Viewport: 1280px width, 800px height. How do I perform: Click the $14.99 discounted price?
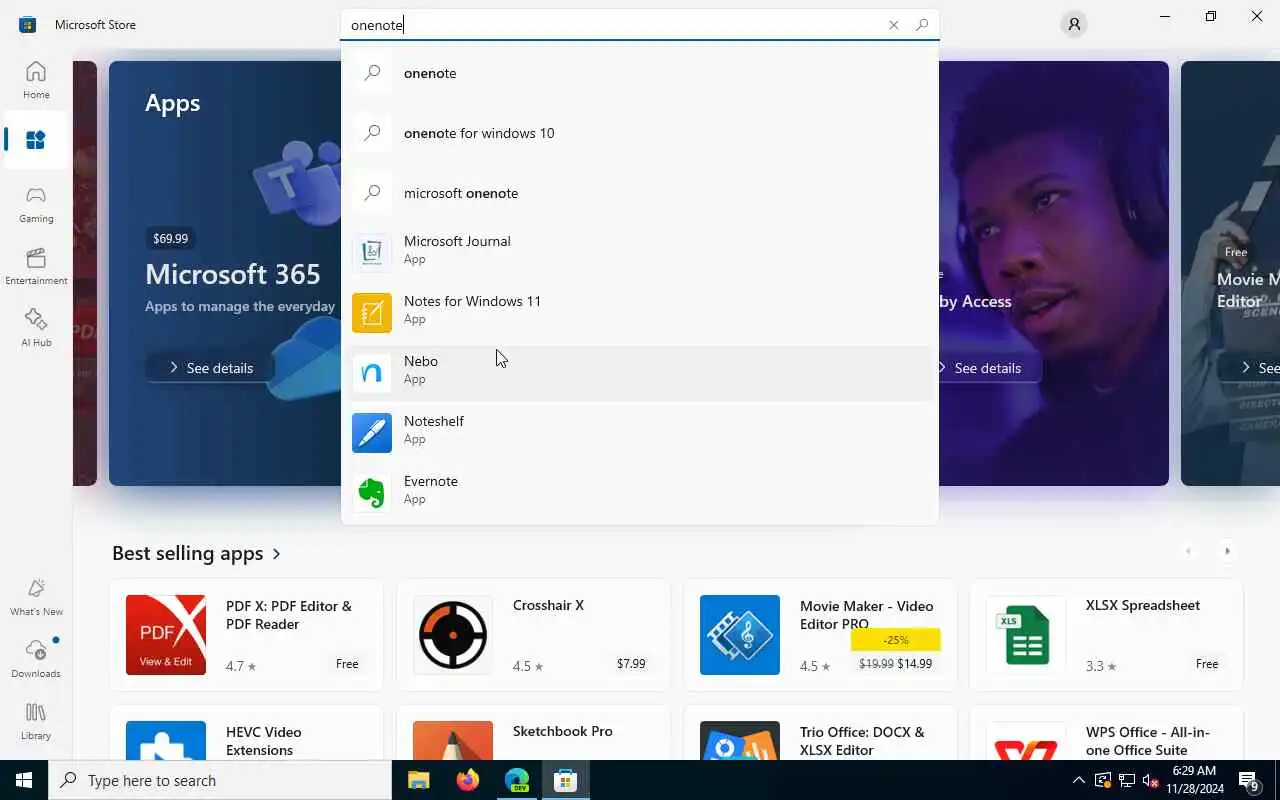[x=915, y=664]
